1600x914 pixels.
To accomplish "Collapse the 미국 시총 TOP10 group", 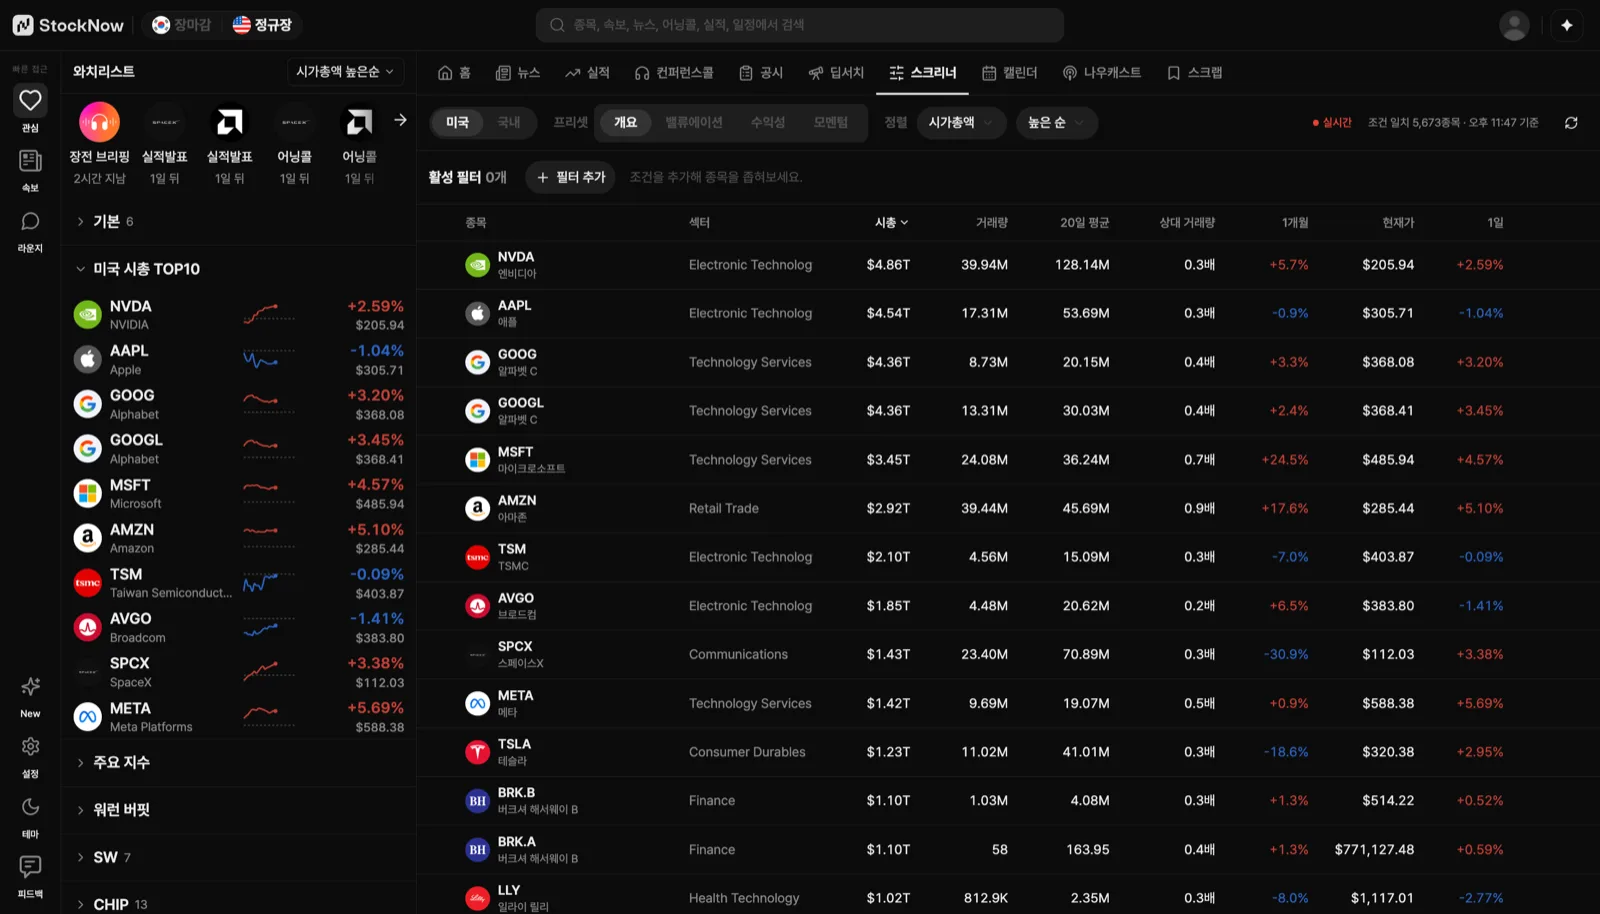I will [238, 269].
